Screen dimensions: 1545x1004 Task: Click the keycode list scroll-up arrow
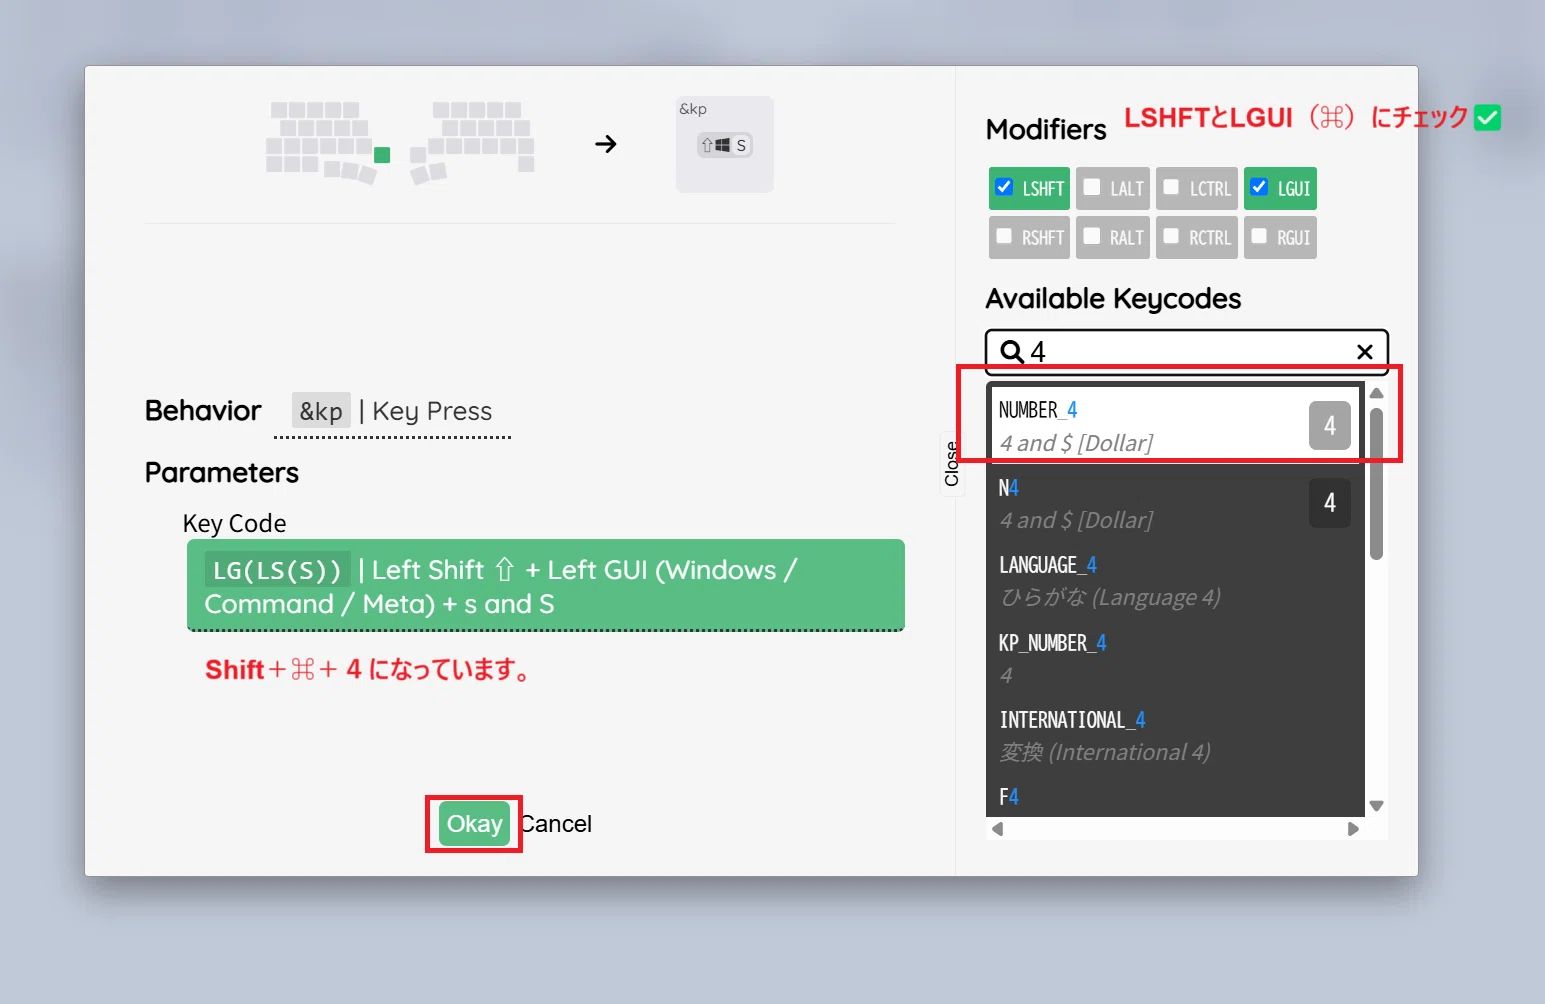[x=1376, y=393]
